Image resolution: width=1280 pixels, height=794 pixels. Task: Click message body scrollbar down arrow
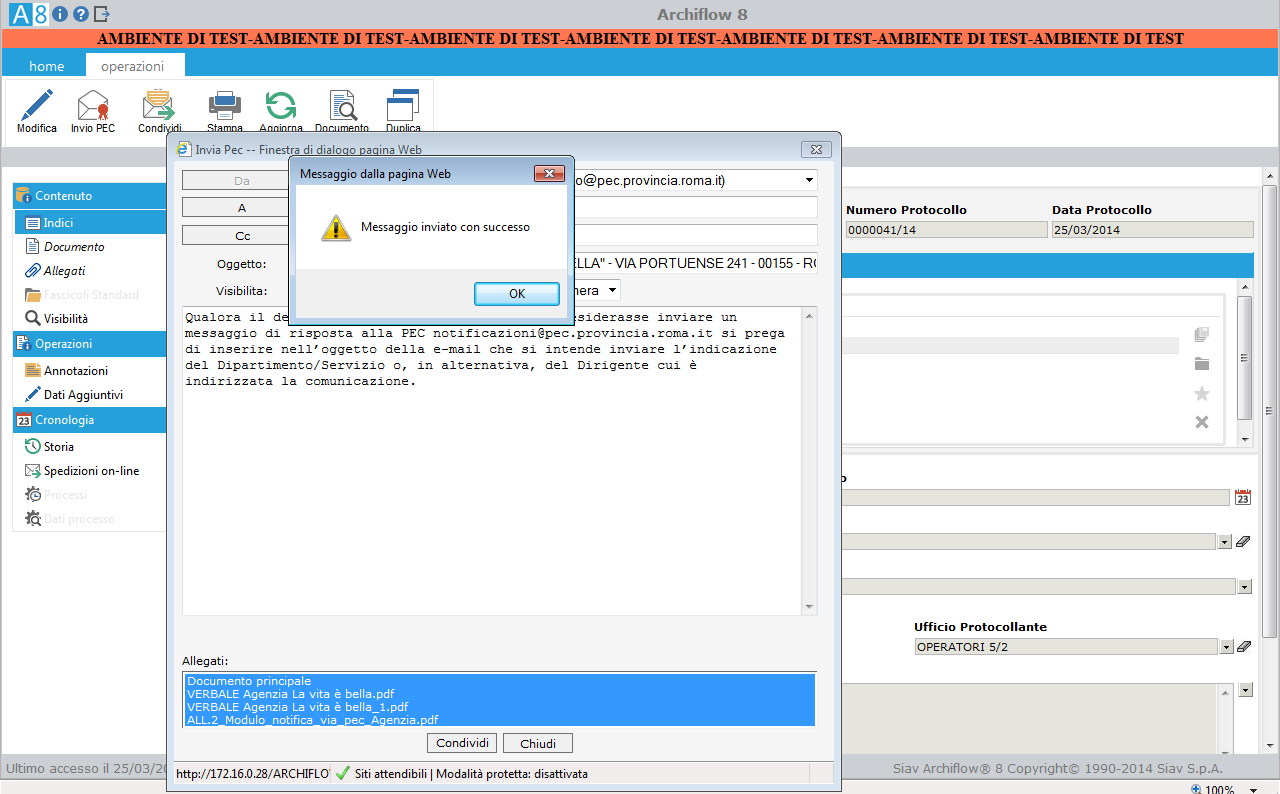point(809,607)
